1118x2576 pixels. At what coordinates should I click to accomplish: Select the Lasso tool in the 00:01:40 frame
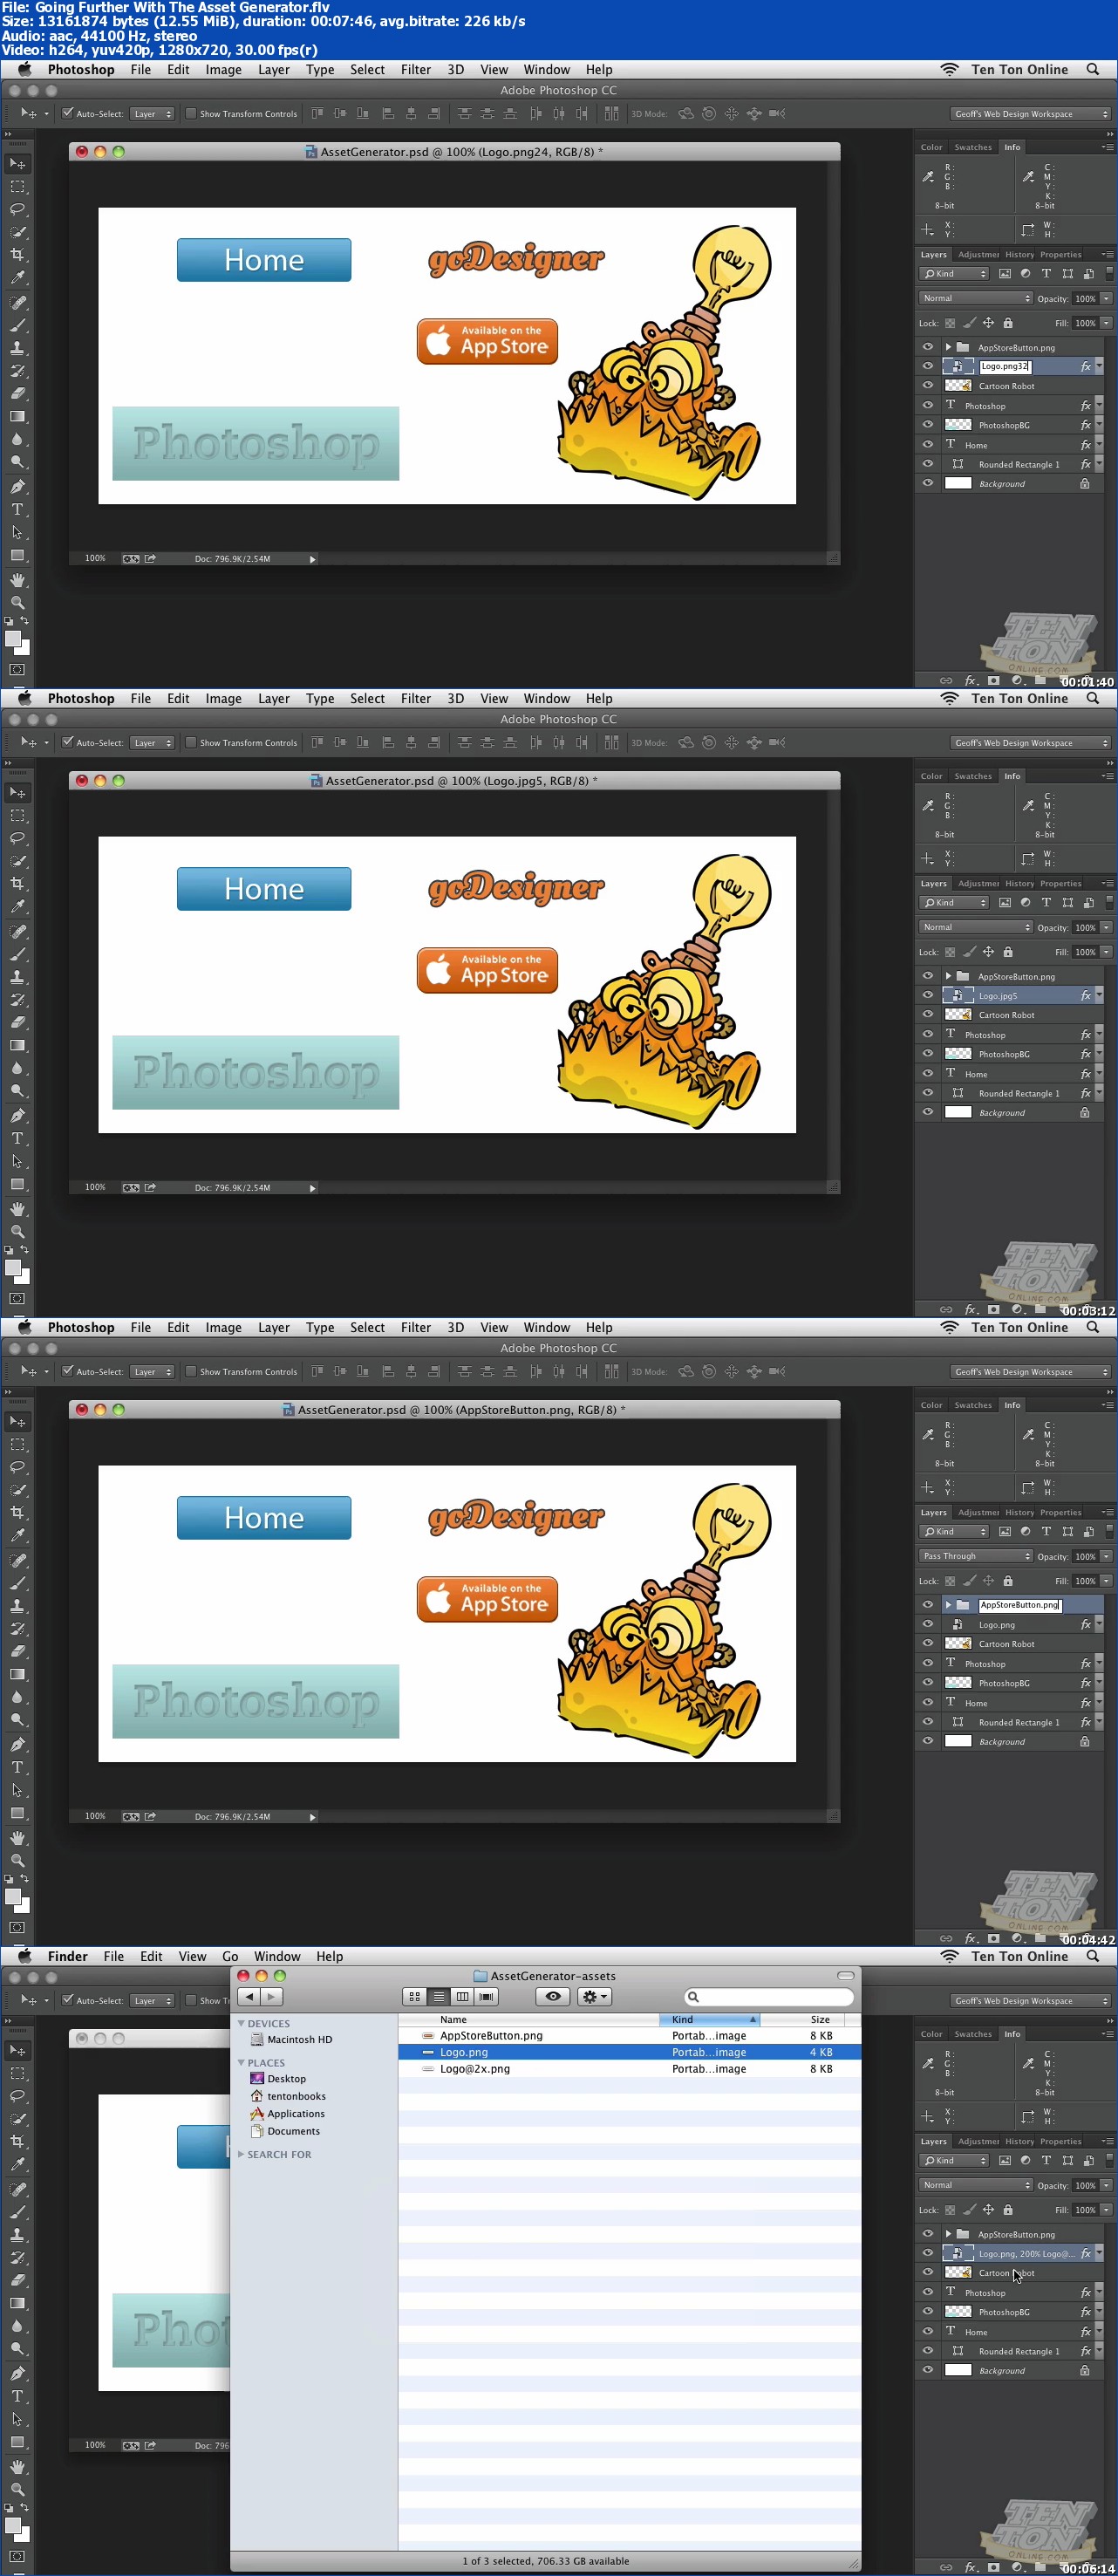coord(17,210)
